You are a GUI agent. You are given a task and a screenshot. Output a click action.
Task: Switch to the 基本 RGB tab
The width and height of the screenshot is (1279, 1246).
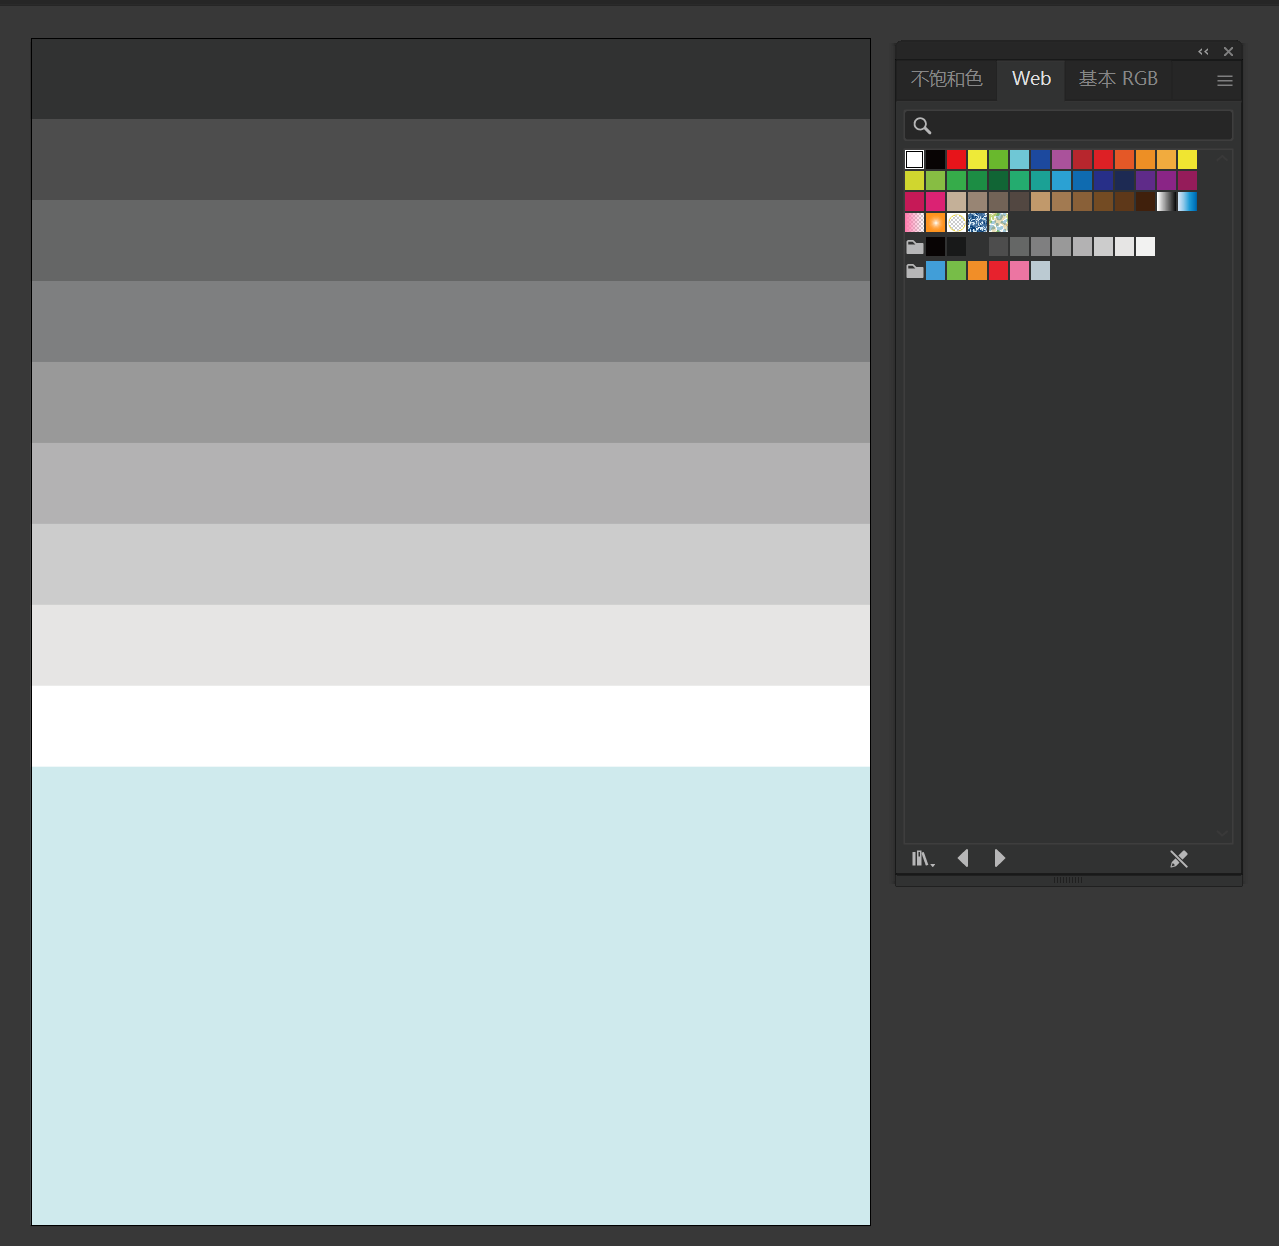[1118, 79]
